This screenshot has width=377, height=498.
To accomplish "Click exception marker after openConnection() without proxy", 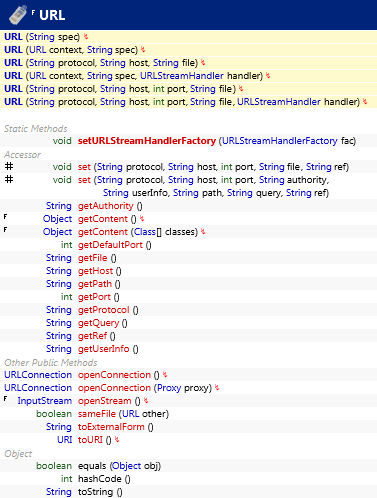I will [x=165, y=375].
